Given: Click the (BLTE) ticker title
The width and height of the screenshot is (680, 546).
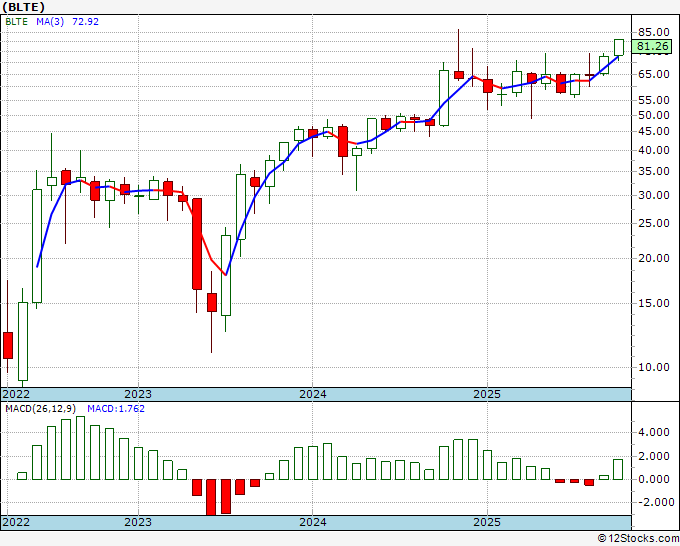Looking at the screenshot, I should click(23, 7).
